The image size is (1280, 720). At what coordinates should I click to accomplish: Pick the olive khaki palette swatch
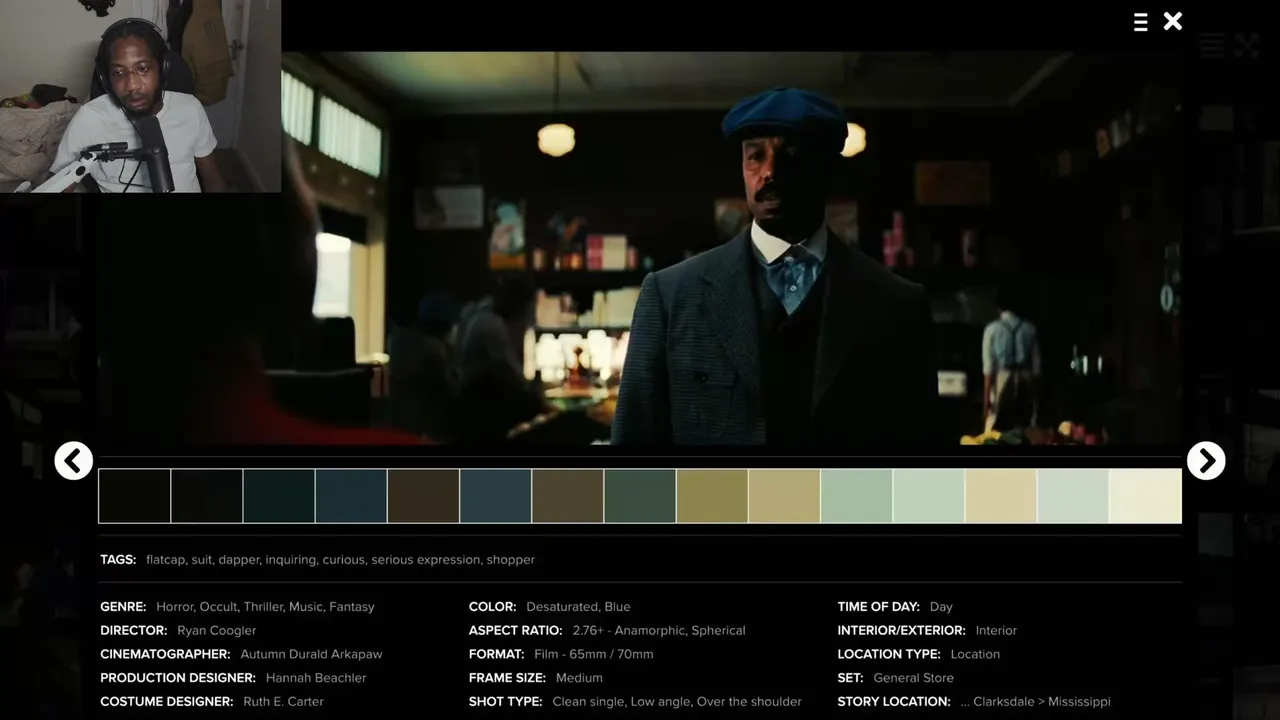[712, 496]
